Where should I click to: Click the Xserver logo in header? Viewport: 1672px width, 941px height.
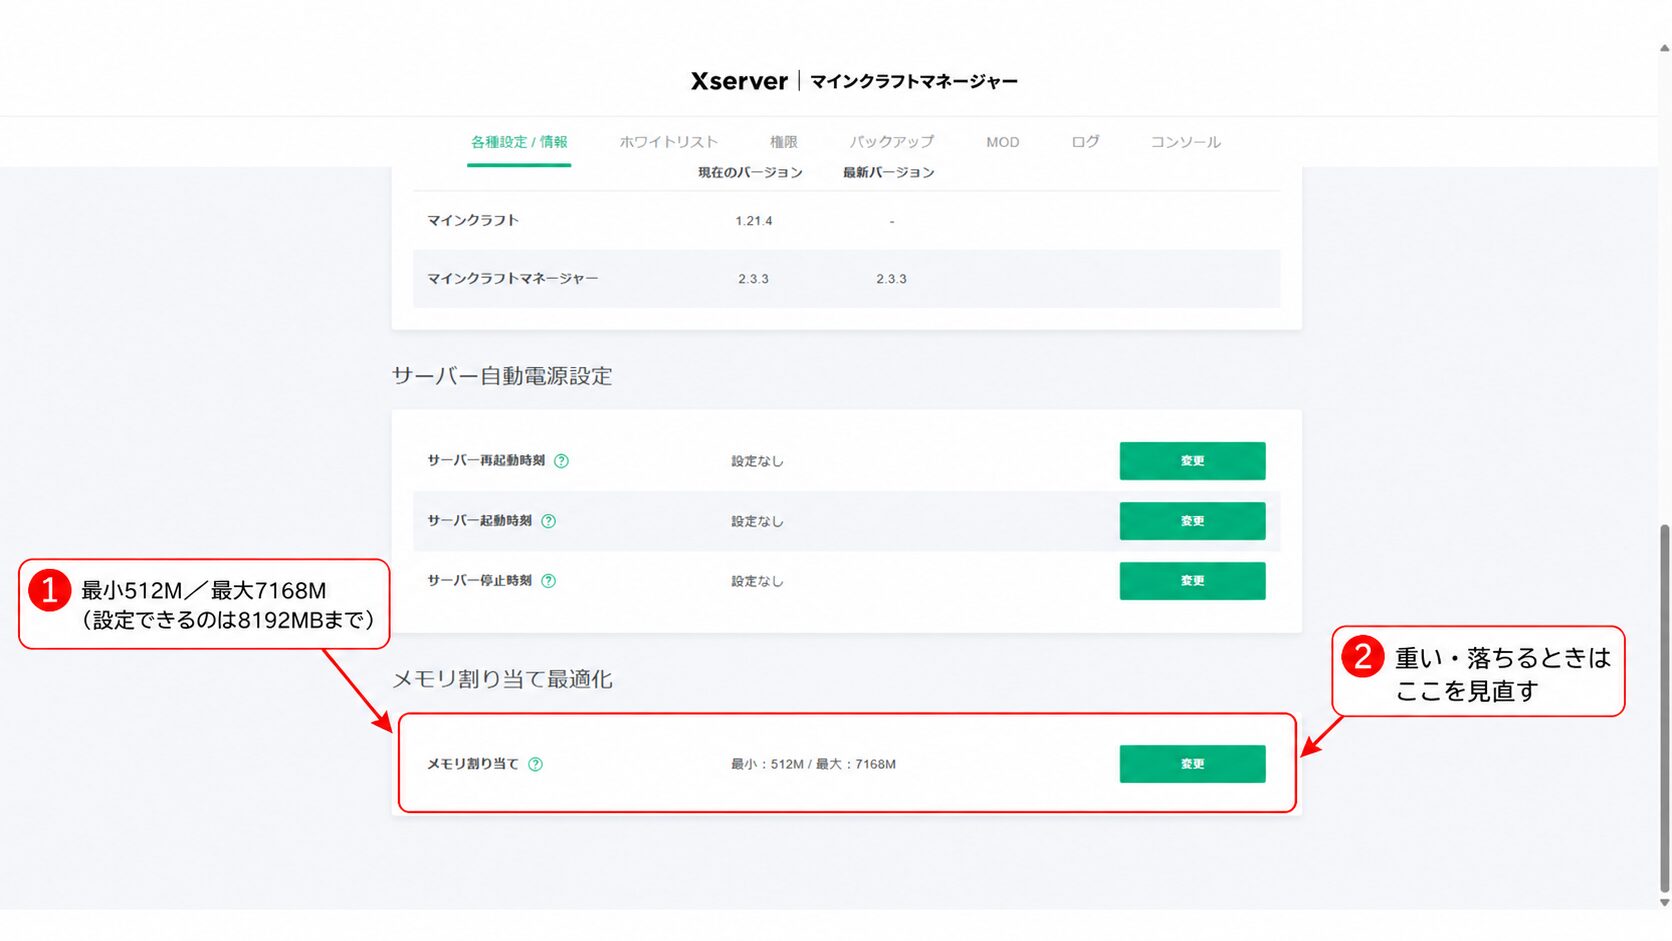(x=739, y=81)
